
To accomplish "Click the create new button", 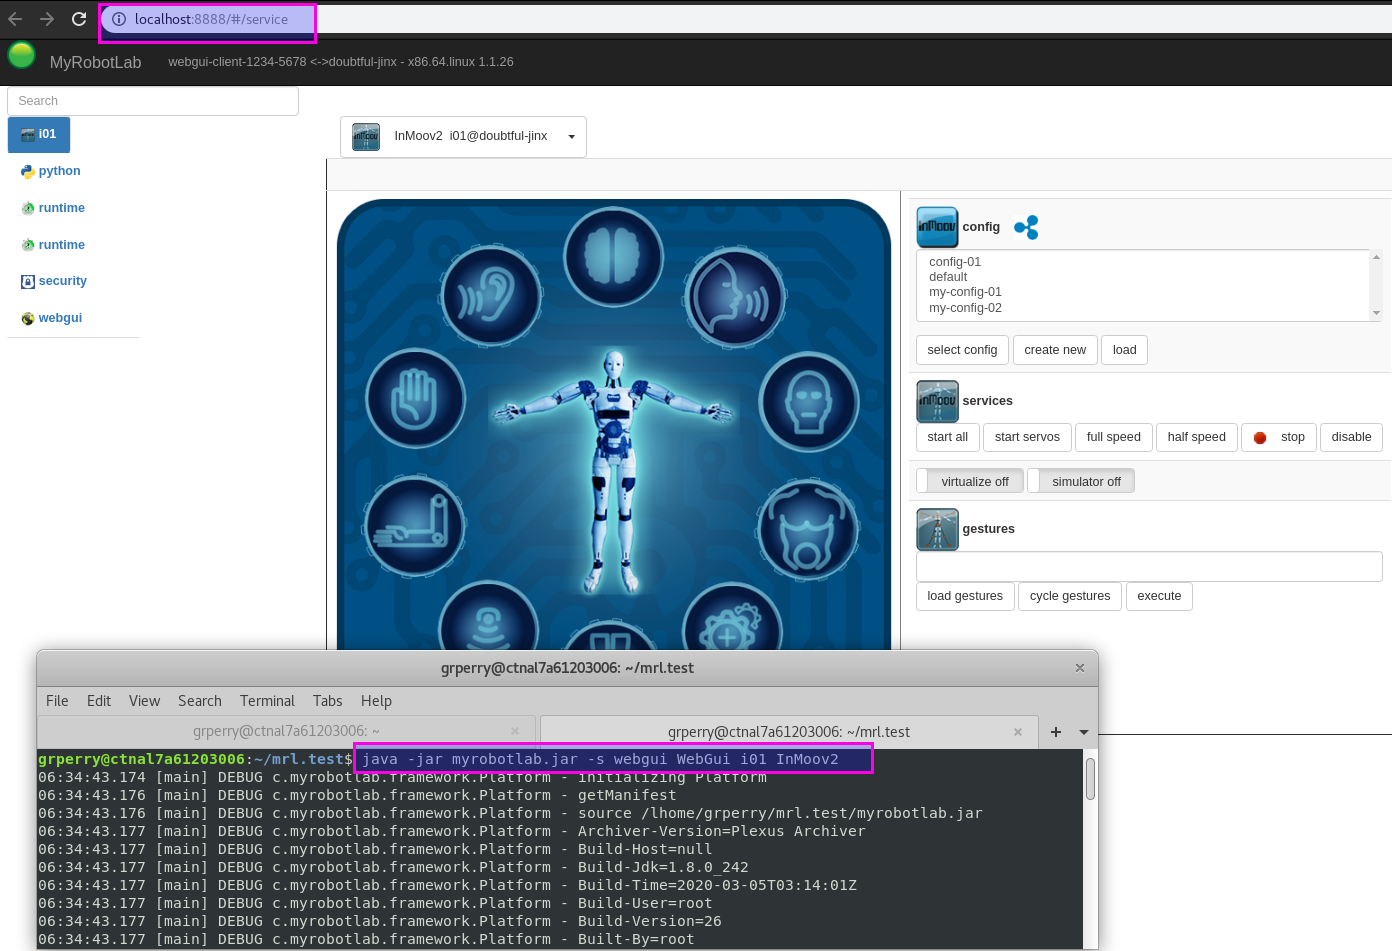I will [1055, 350].
